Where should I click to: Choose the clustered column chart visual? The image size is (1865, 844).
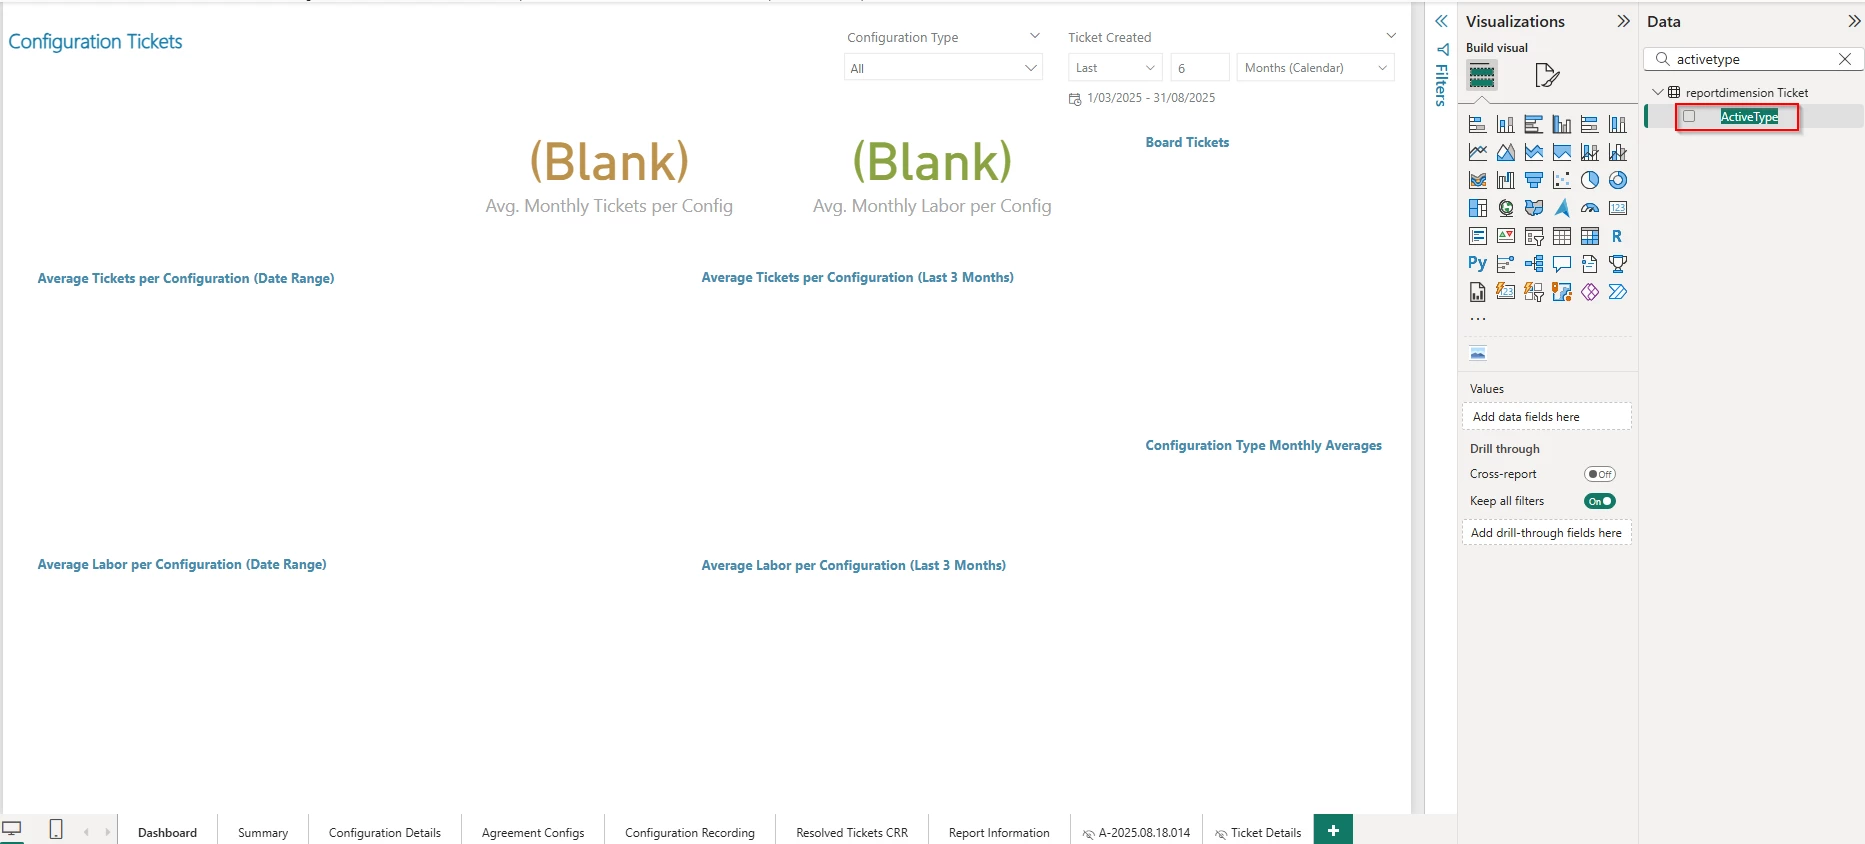pyautogui.click(x=1561, y=124)
